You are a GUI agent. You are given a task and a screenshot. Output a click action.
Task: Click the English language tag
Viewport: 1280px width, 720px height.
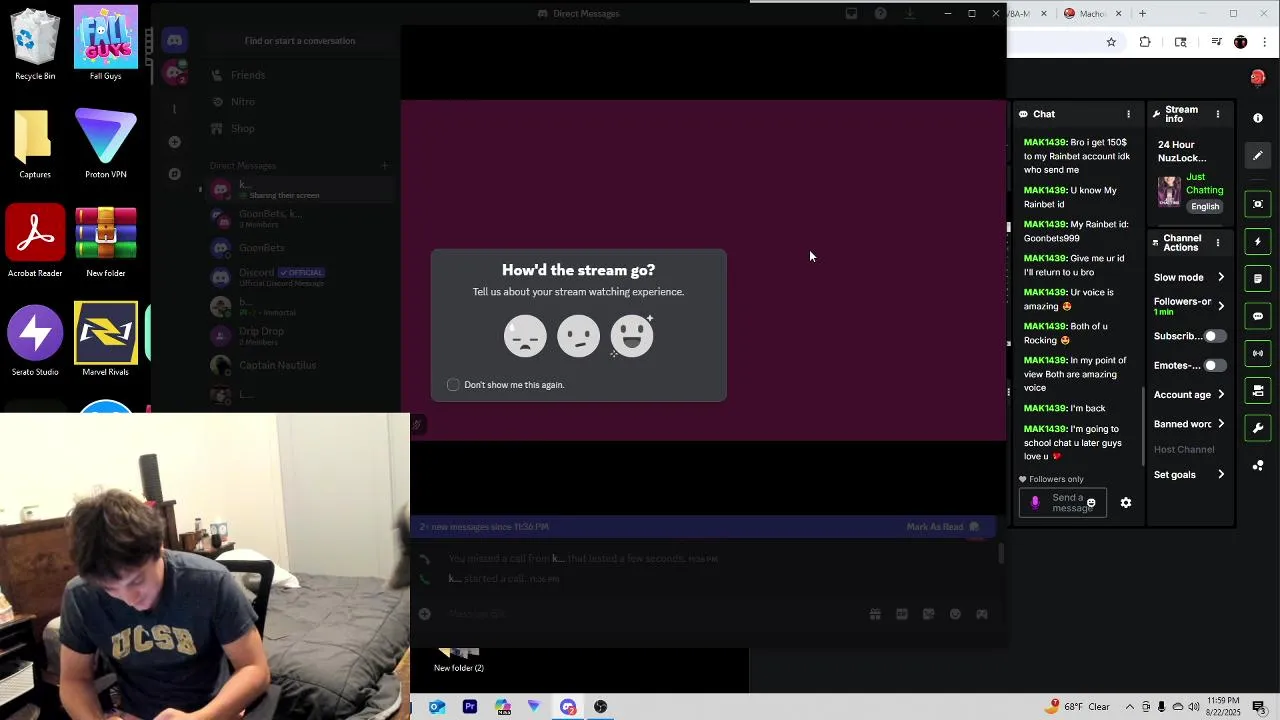click(1205, 207)
